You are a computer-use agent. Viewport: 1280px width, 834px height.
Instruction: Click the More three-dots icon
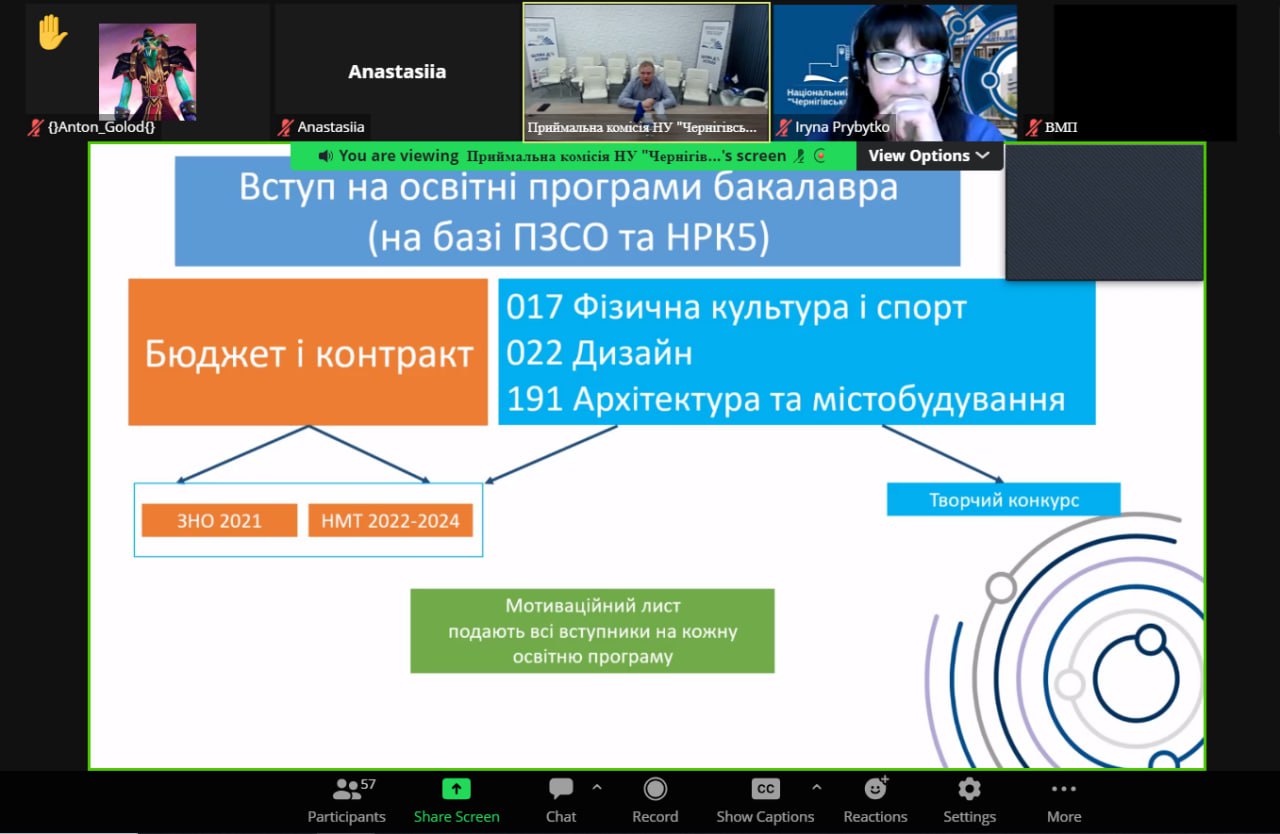[1063, 789]
